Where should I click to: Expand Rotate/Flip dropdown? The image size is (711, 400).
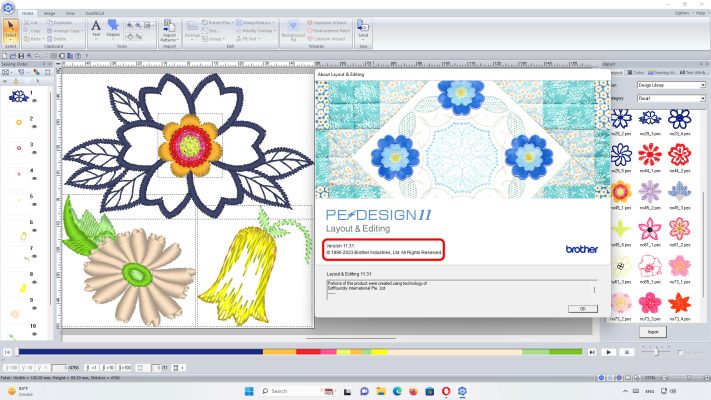(x=233, y=22)
